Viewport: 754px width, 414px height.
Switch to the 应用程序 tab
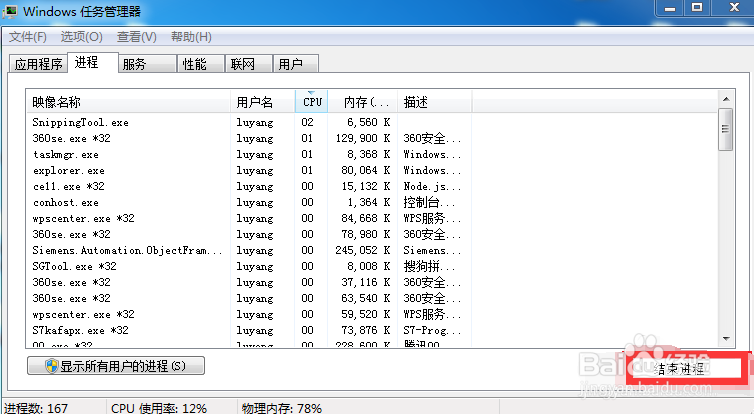click(38, 64)
